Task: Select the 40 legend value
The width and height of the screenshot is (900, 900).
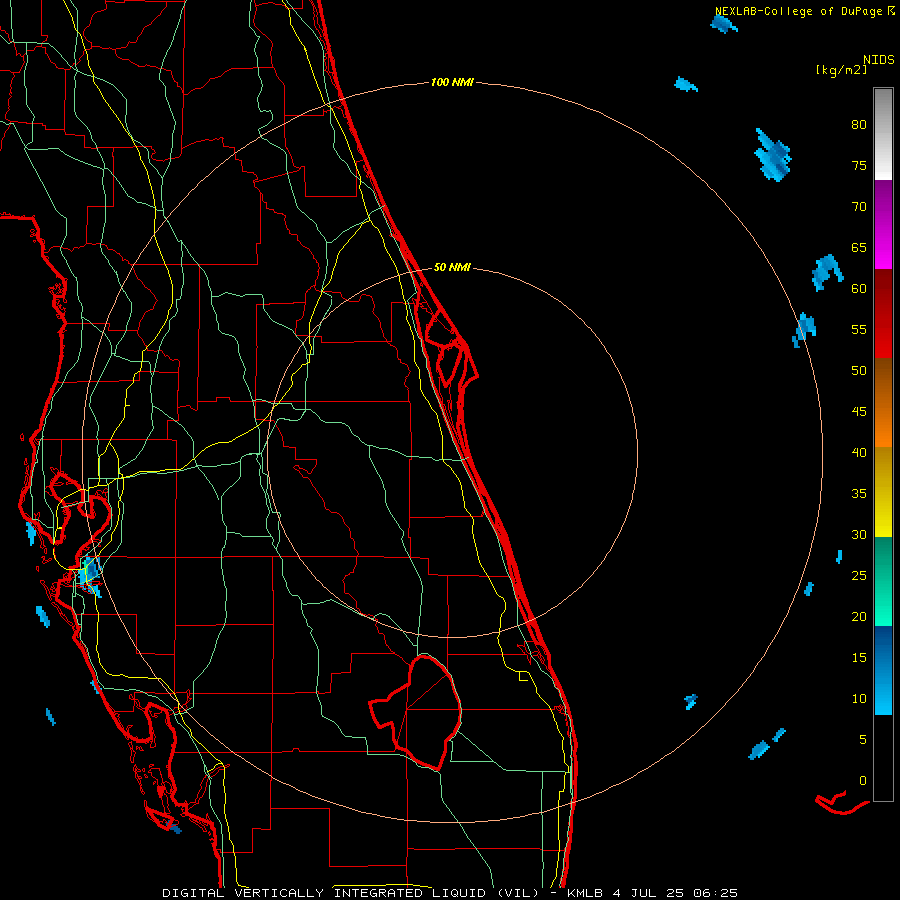Action: (x=859, y=453)
